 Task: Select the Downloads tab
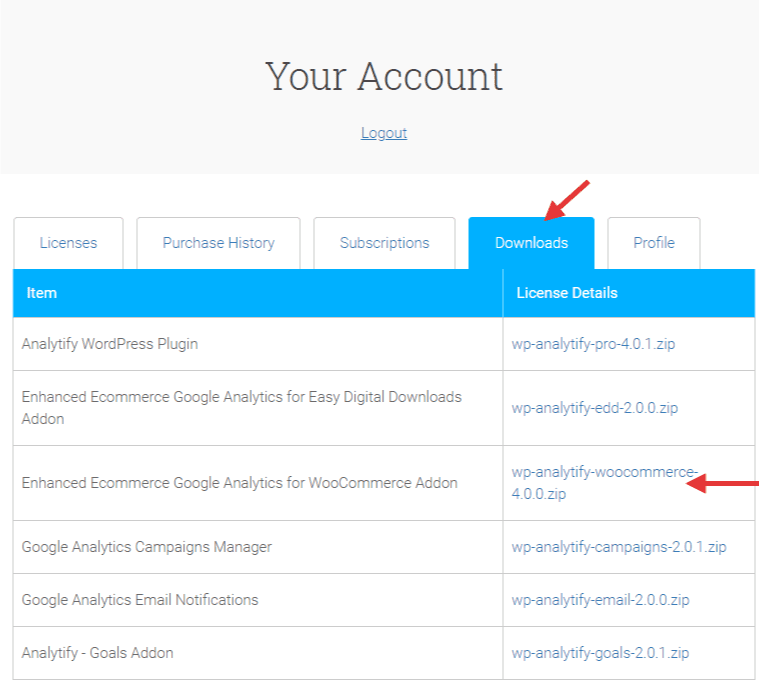point(531,243)
